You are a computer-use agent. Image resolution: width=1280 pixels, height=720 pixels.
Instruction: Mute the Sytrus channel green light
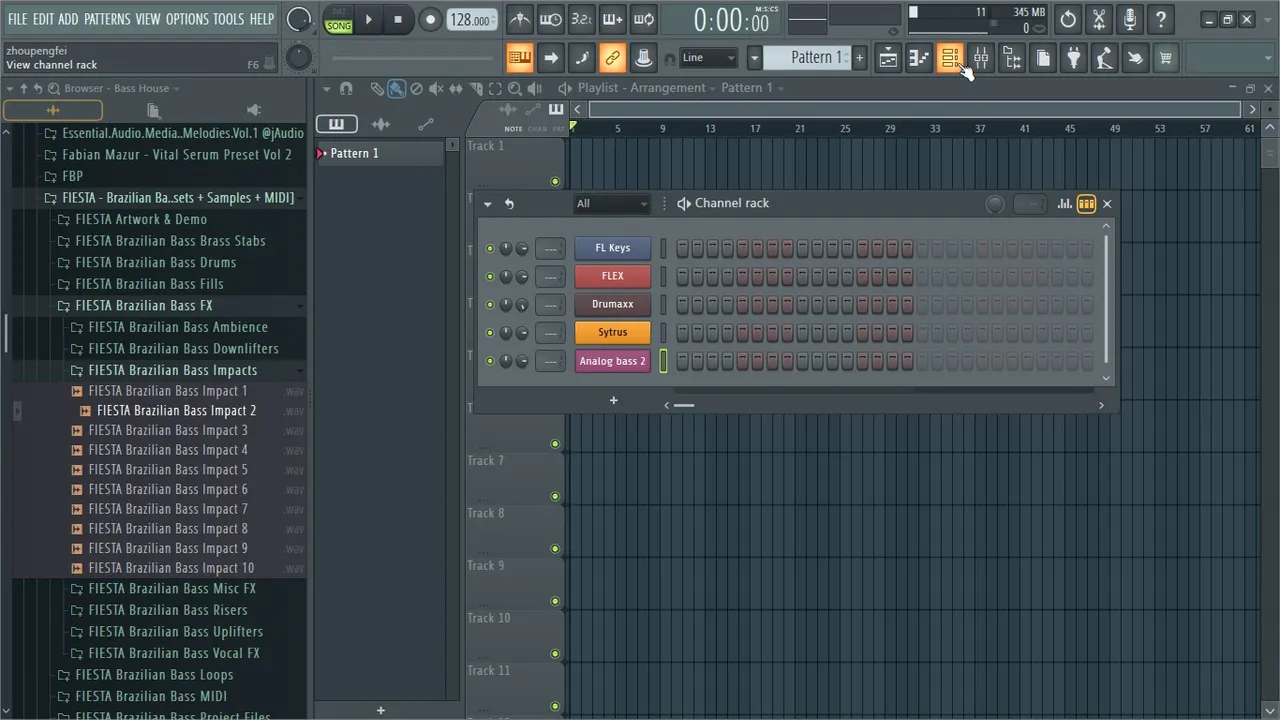(x=490, y=333)
